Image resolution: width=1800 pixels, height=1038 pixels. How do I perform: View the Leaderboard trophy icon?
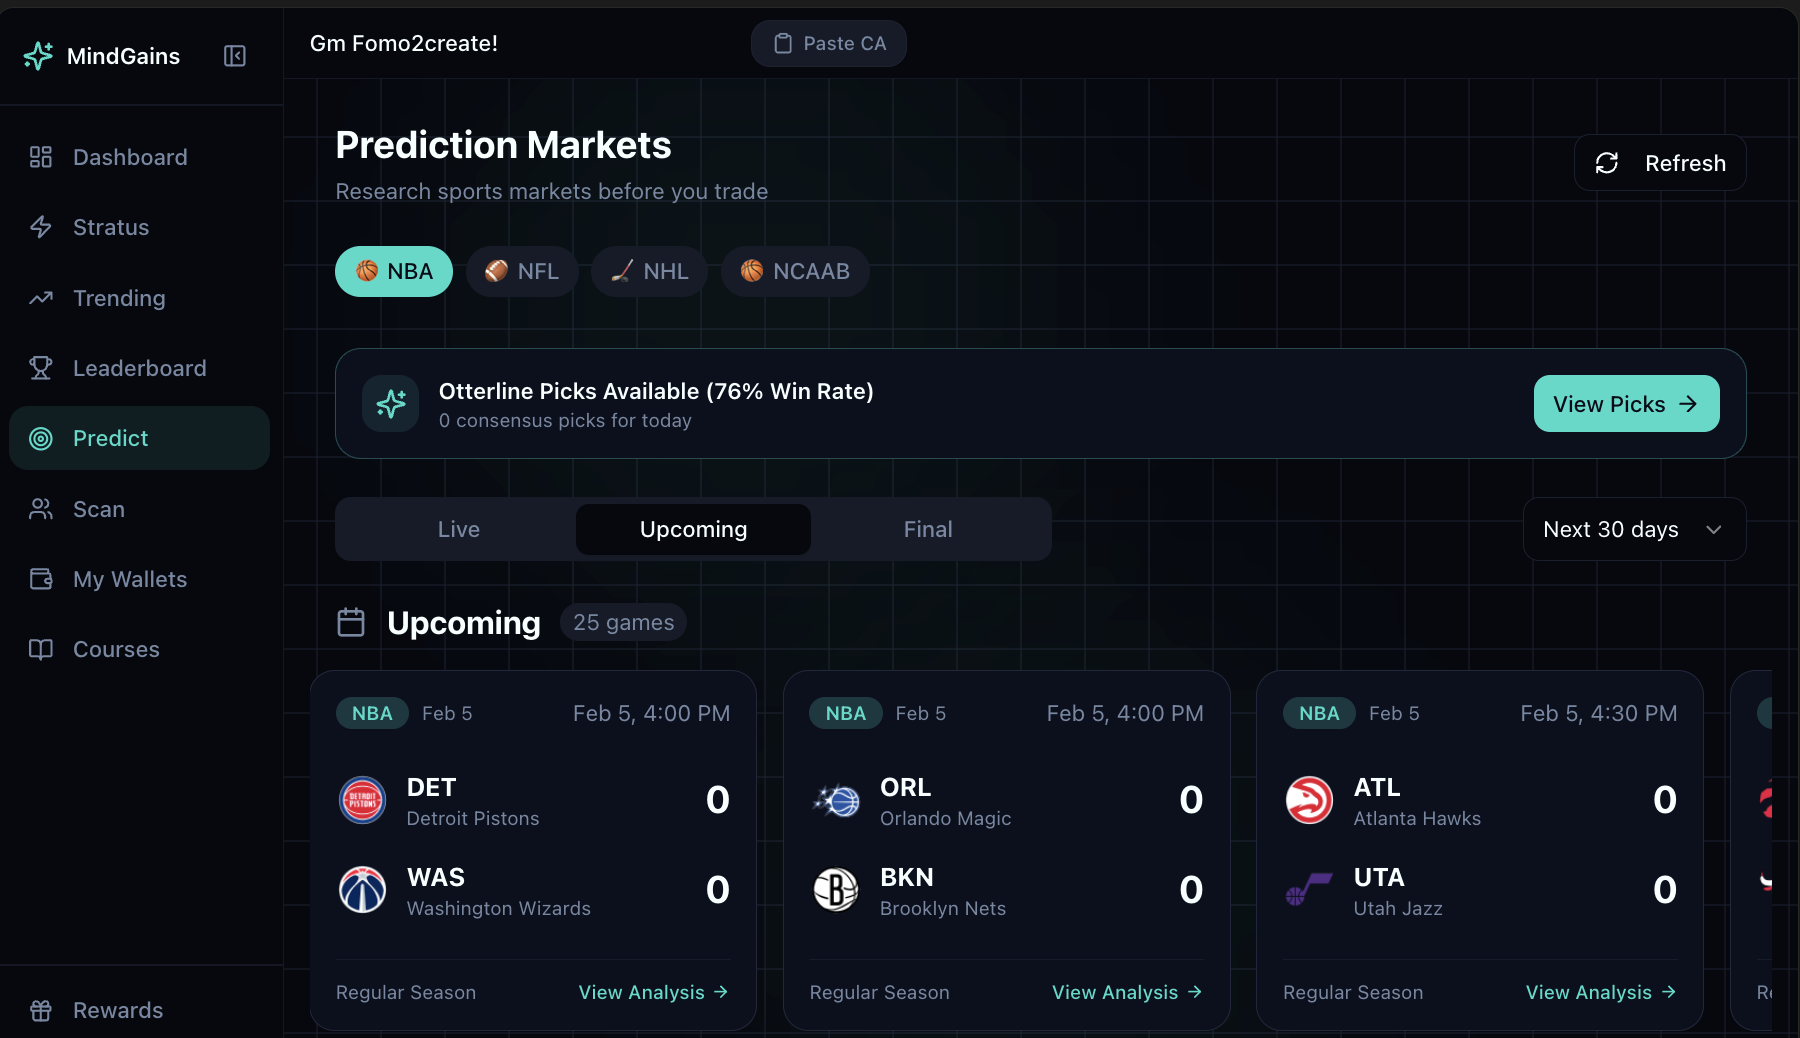click(40, 368)
